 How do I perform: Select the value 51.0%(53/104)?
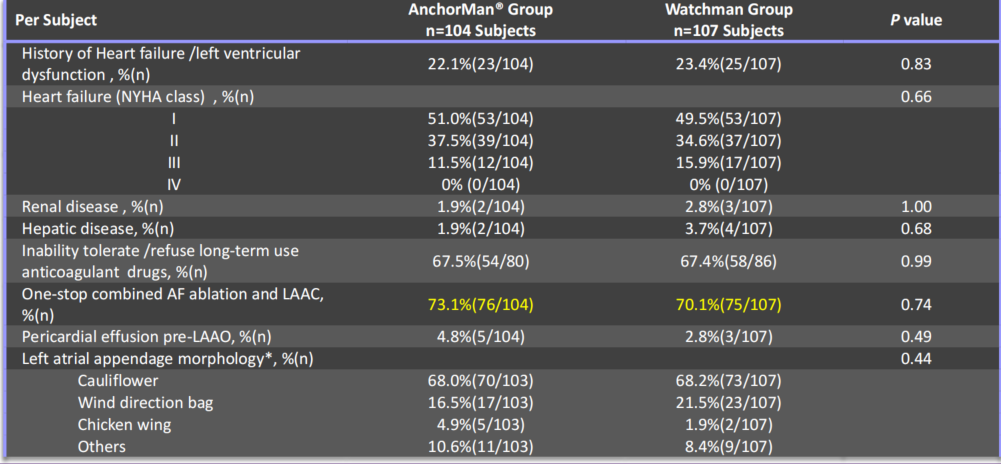click(x=480, y=119)
